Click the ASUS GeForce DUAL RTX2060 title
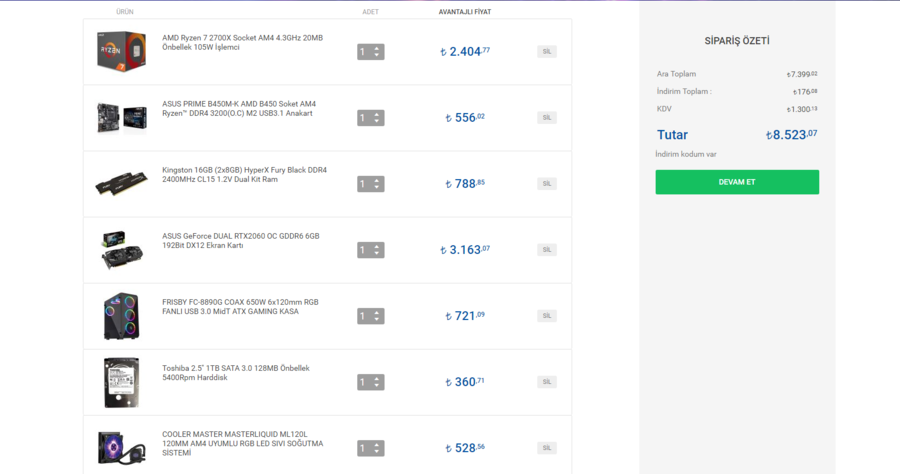The height and width of the screenshot is (474, 900). point(240,240)
